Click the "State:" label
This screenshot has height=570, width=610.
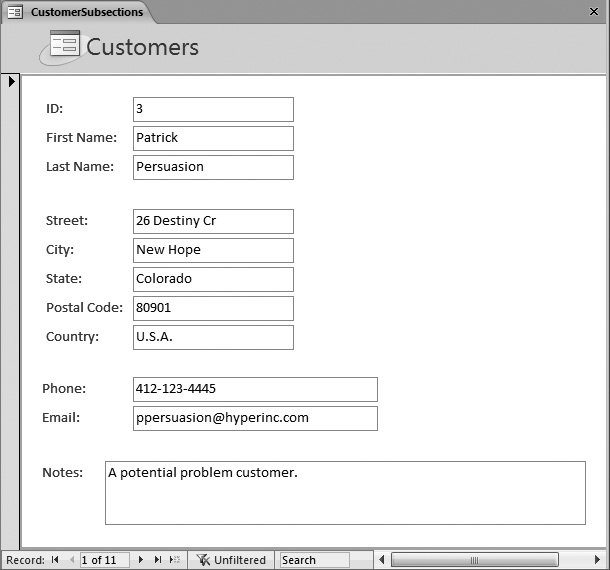point(64,279)
